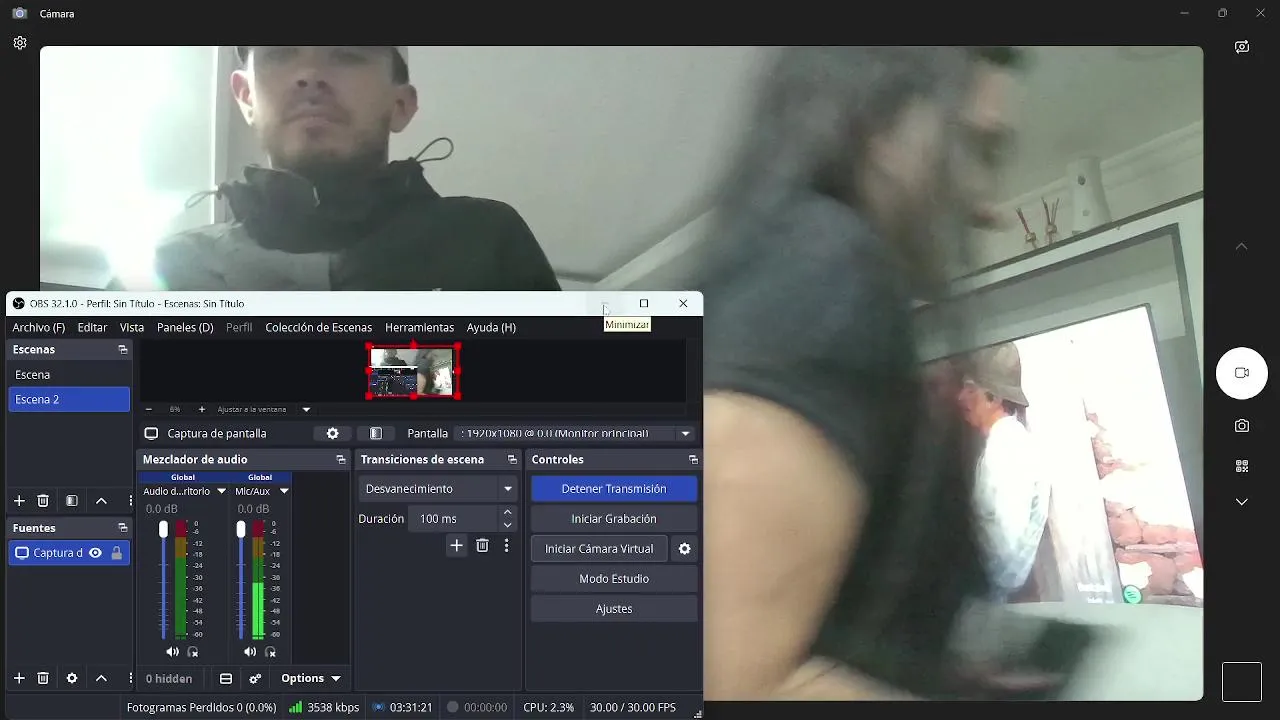Screen dimensions: 1280x720
Task: Open audio mixer Options dropdown
Action: pyautogui.click(x=311, y=679)
